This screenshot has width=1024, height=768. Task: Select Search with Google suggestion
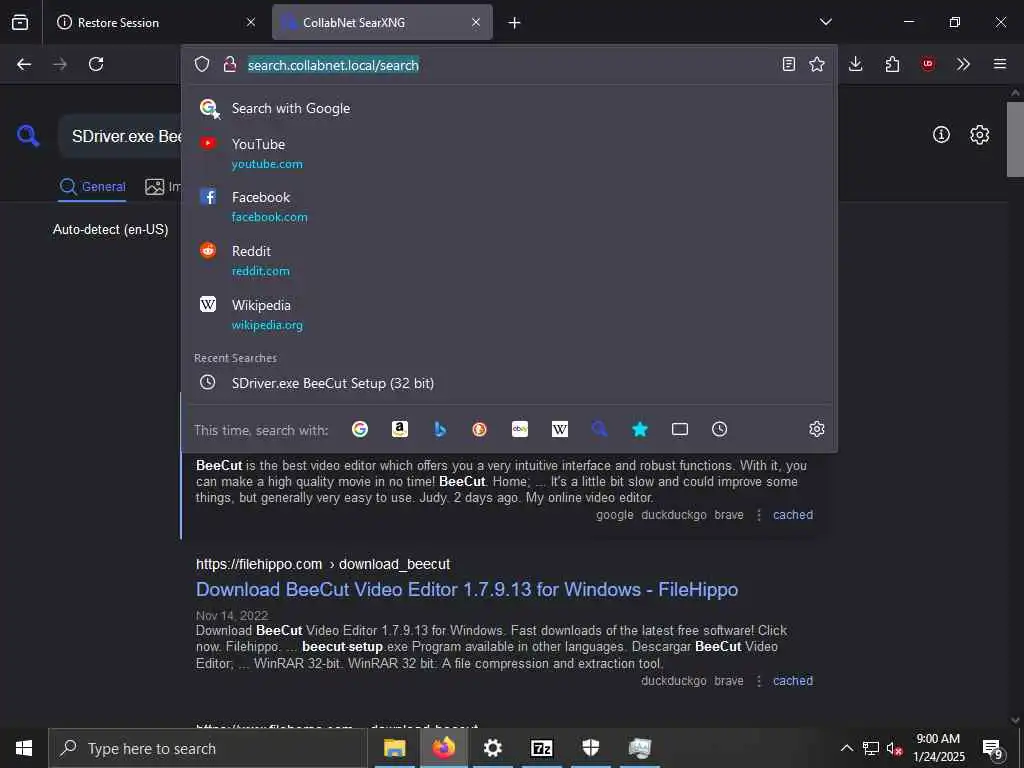point(509,108)
